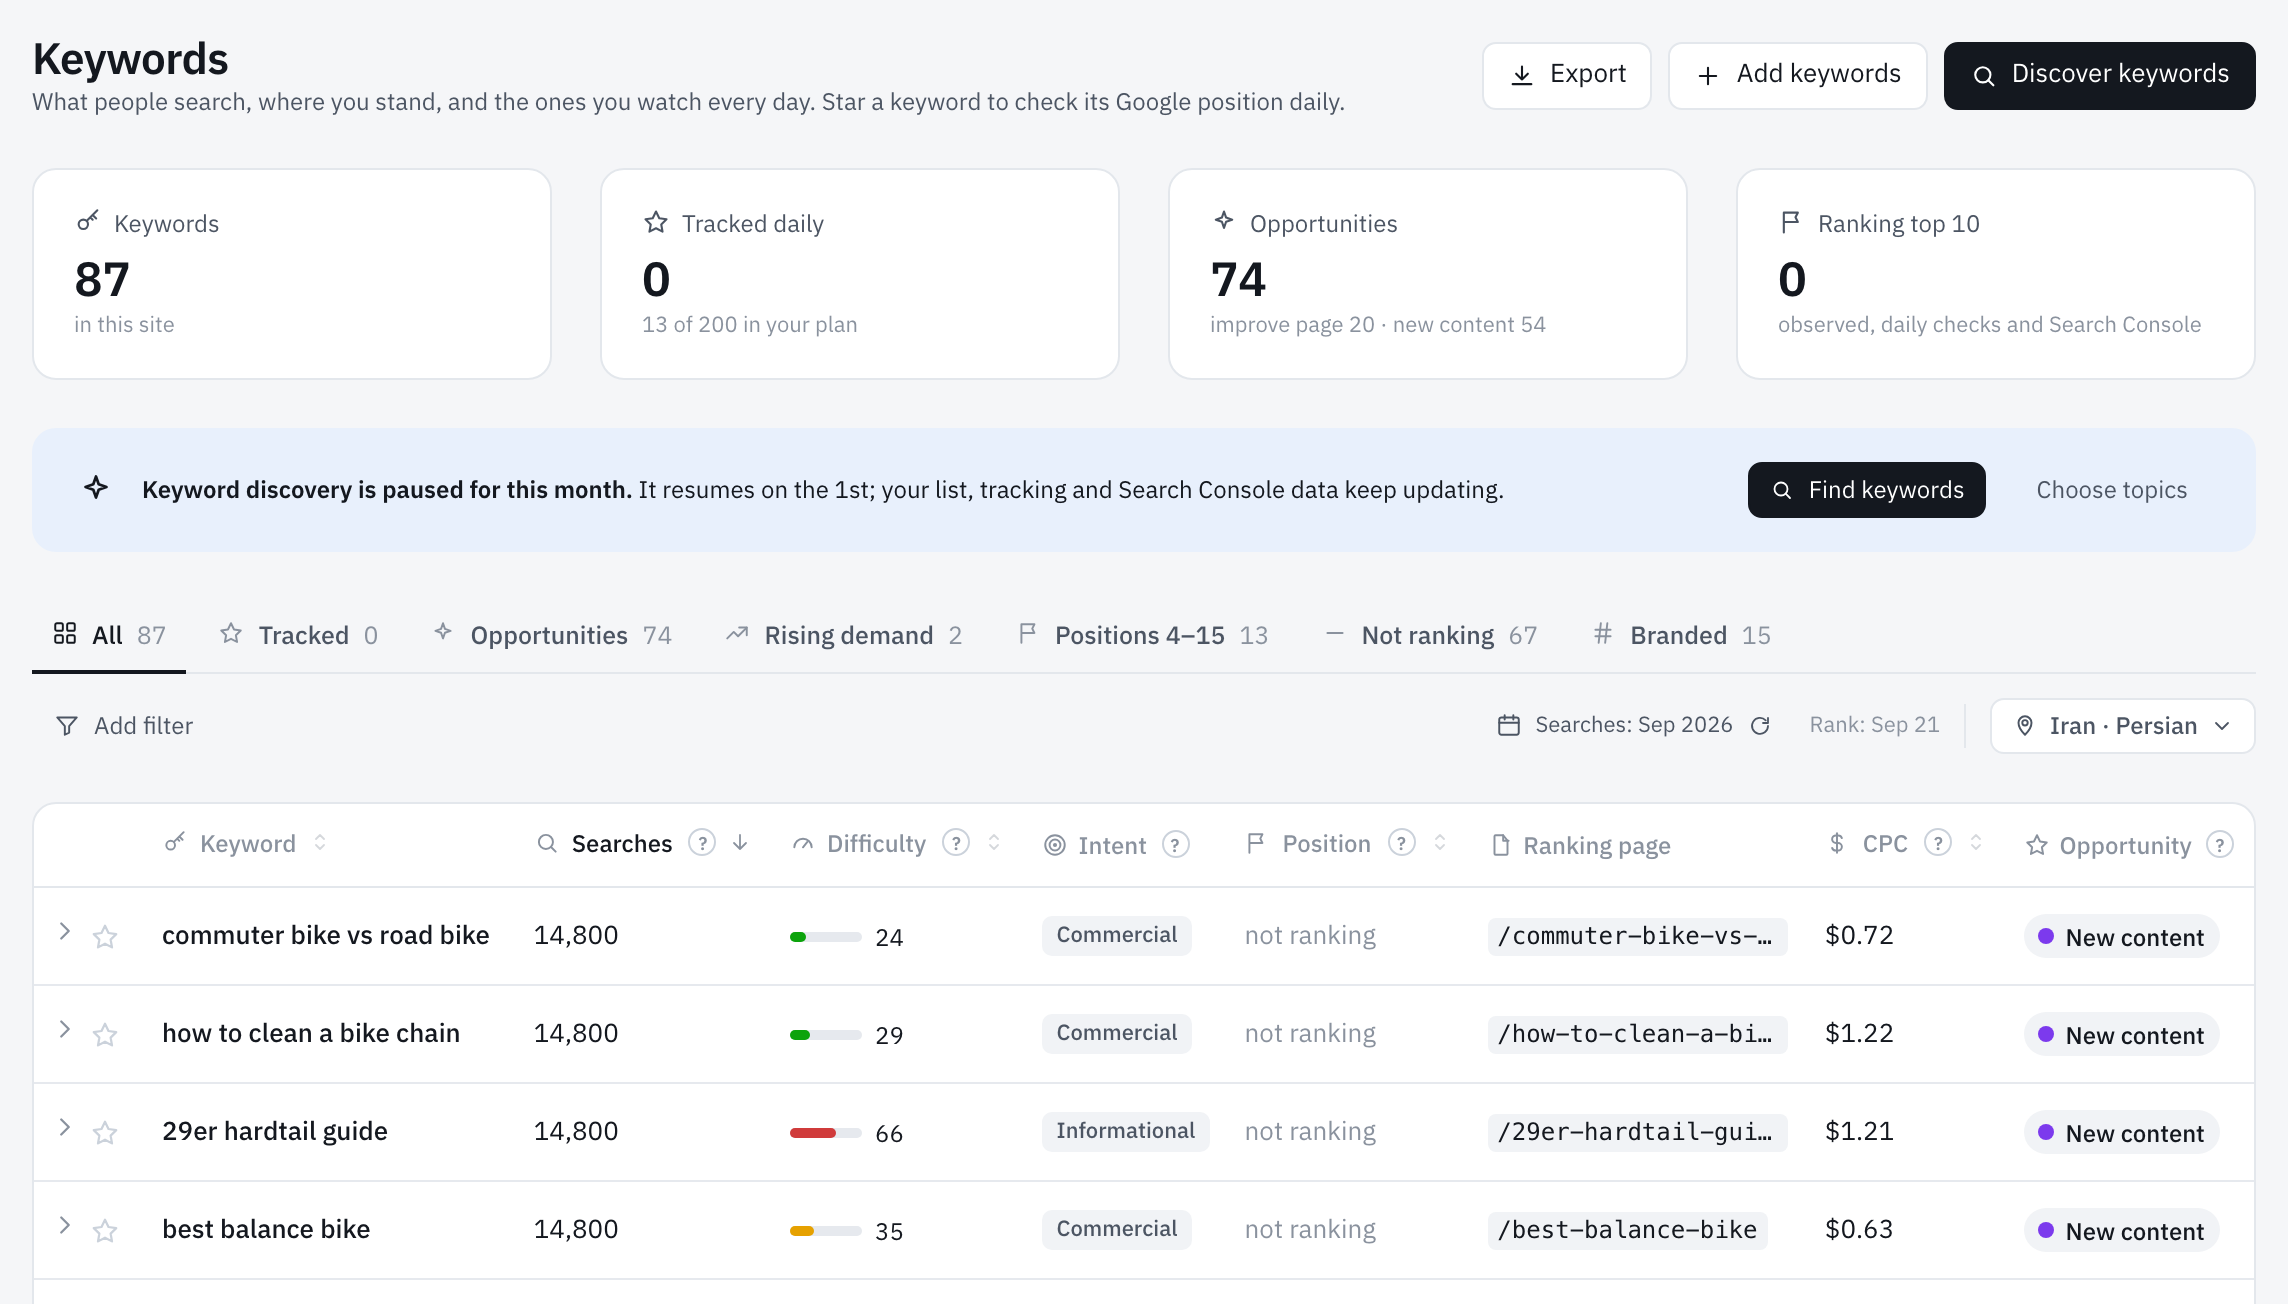Screen dimensions: 2288x1304
Task: Click the Position column flag icon
Action: tap(1256, 843)
